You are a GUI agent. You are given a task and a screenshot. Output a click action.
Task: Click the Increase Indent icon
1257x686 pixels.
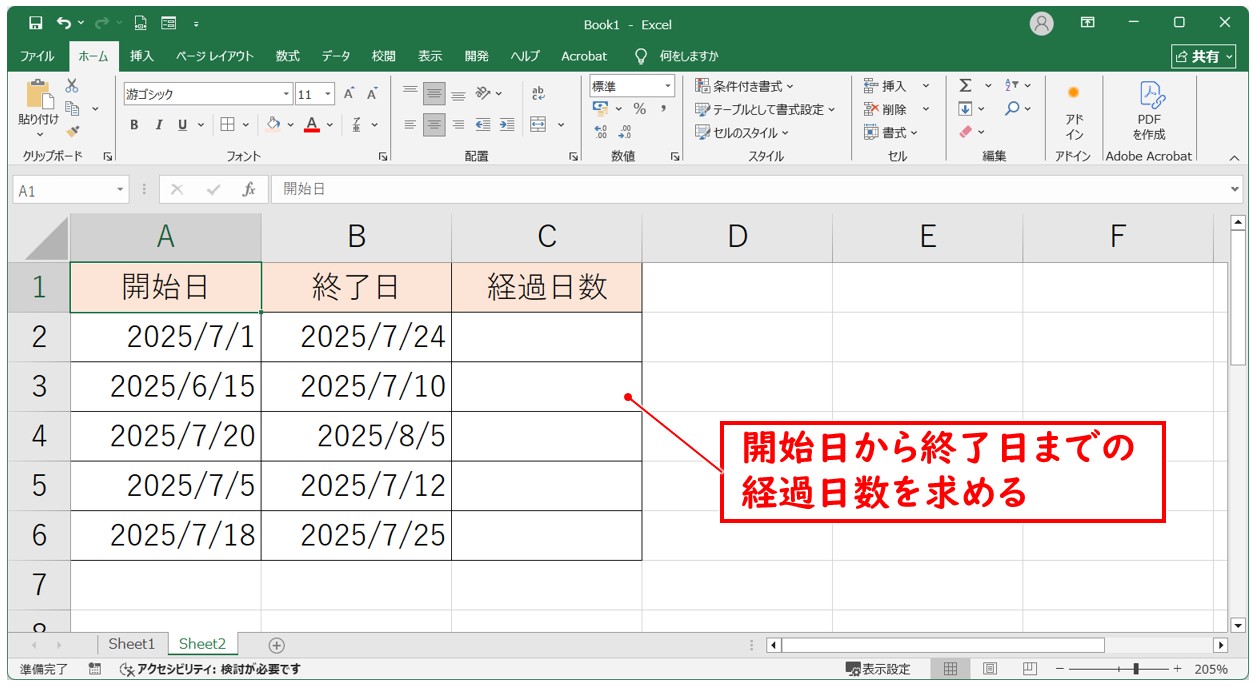[507, 125]
